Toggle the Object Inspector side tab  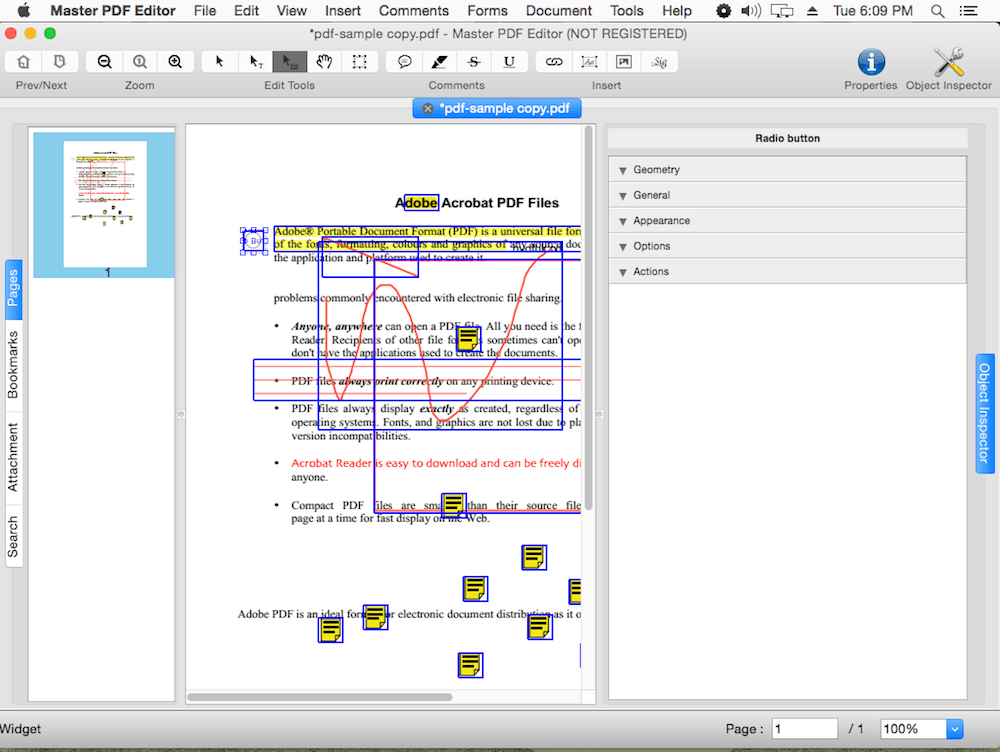click(x=985, y=413)
